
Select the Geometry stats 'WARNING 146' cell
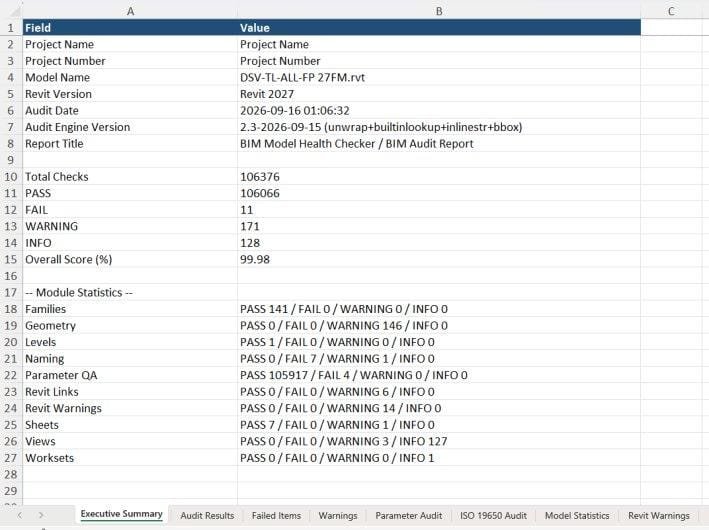[439, 326]
